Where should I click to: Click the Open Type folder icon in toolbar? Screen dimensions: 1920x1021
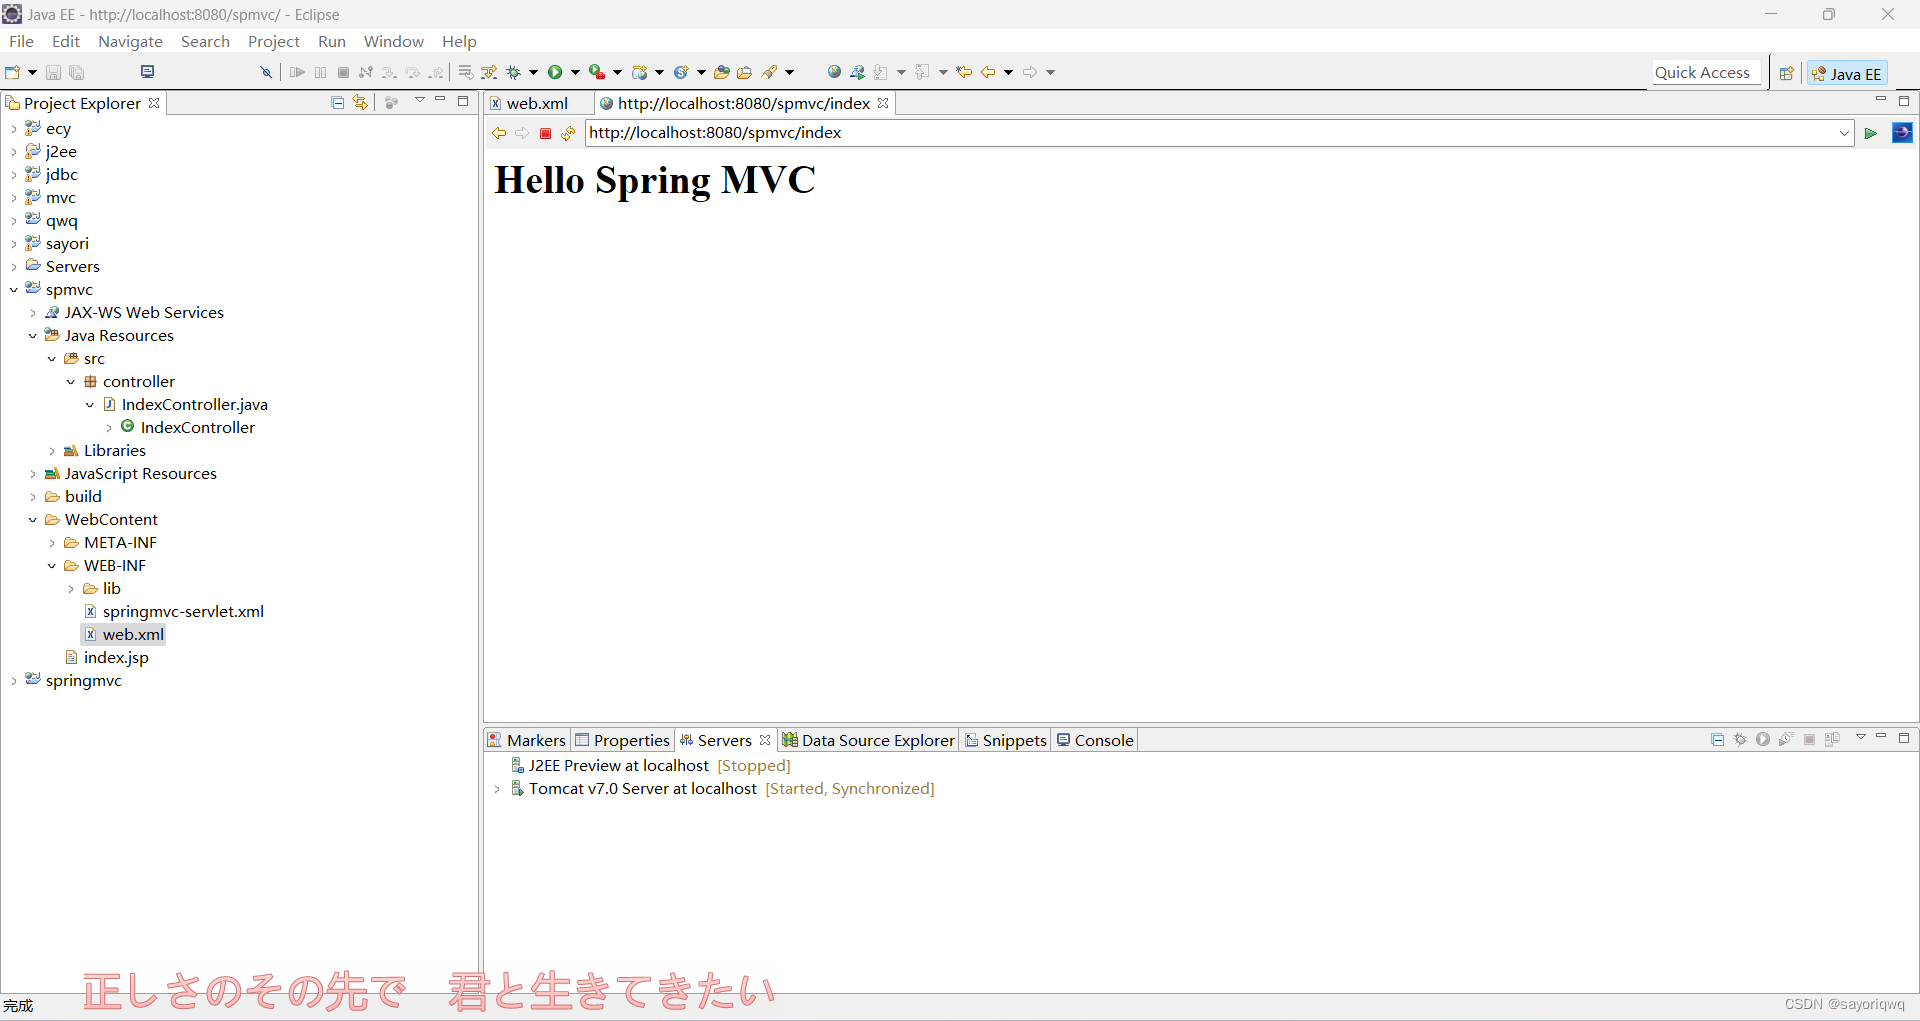(721, 72)
